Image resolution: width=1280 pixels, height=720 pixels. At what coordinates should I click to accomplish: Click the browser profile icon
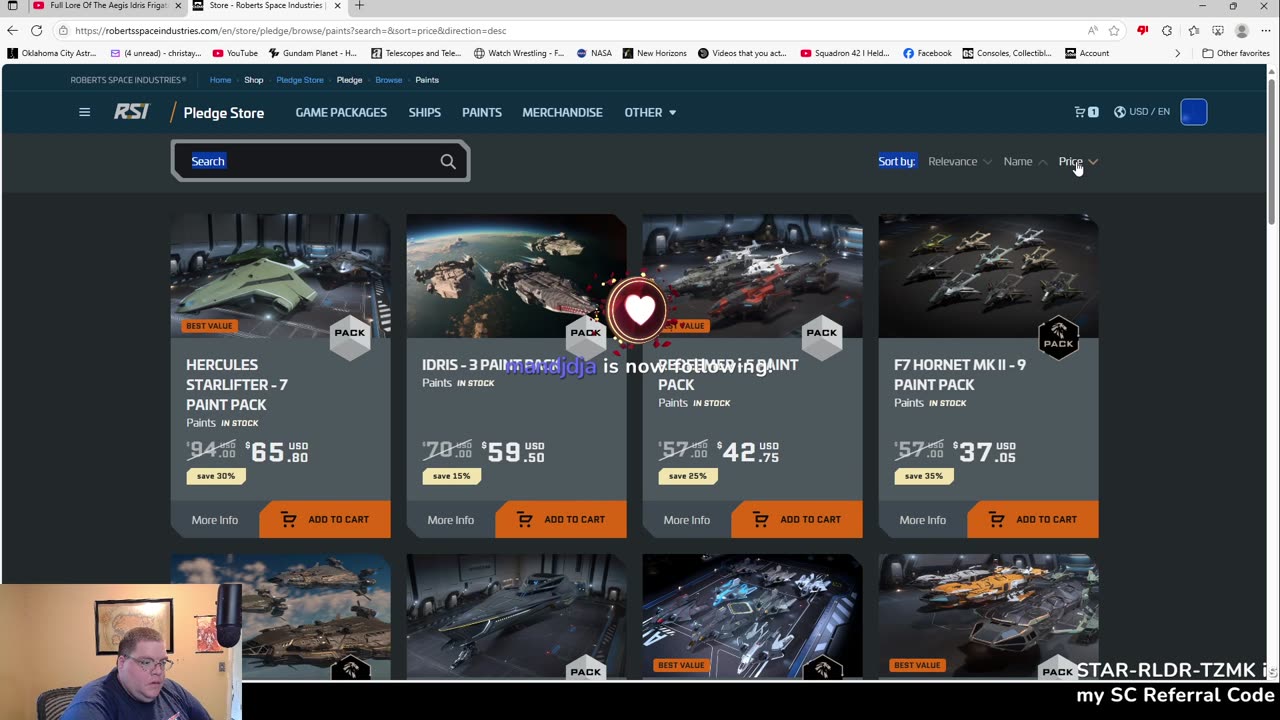click(x=1241, y=31)
